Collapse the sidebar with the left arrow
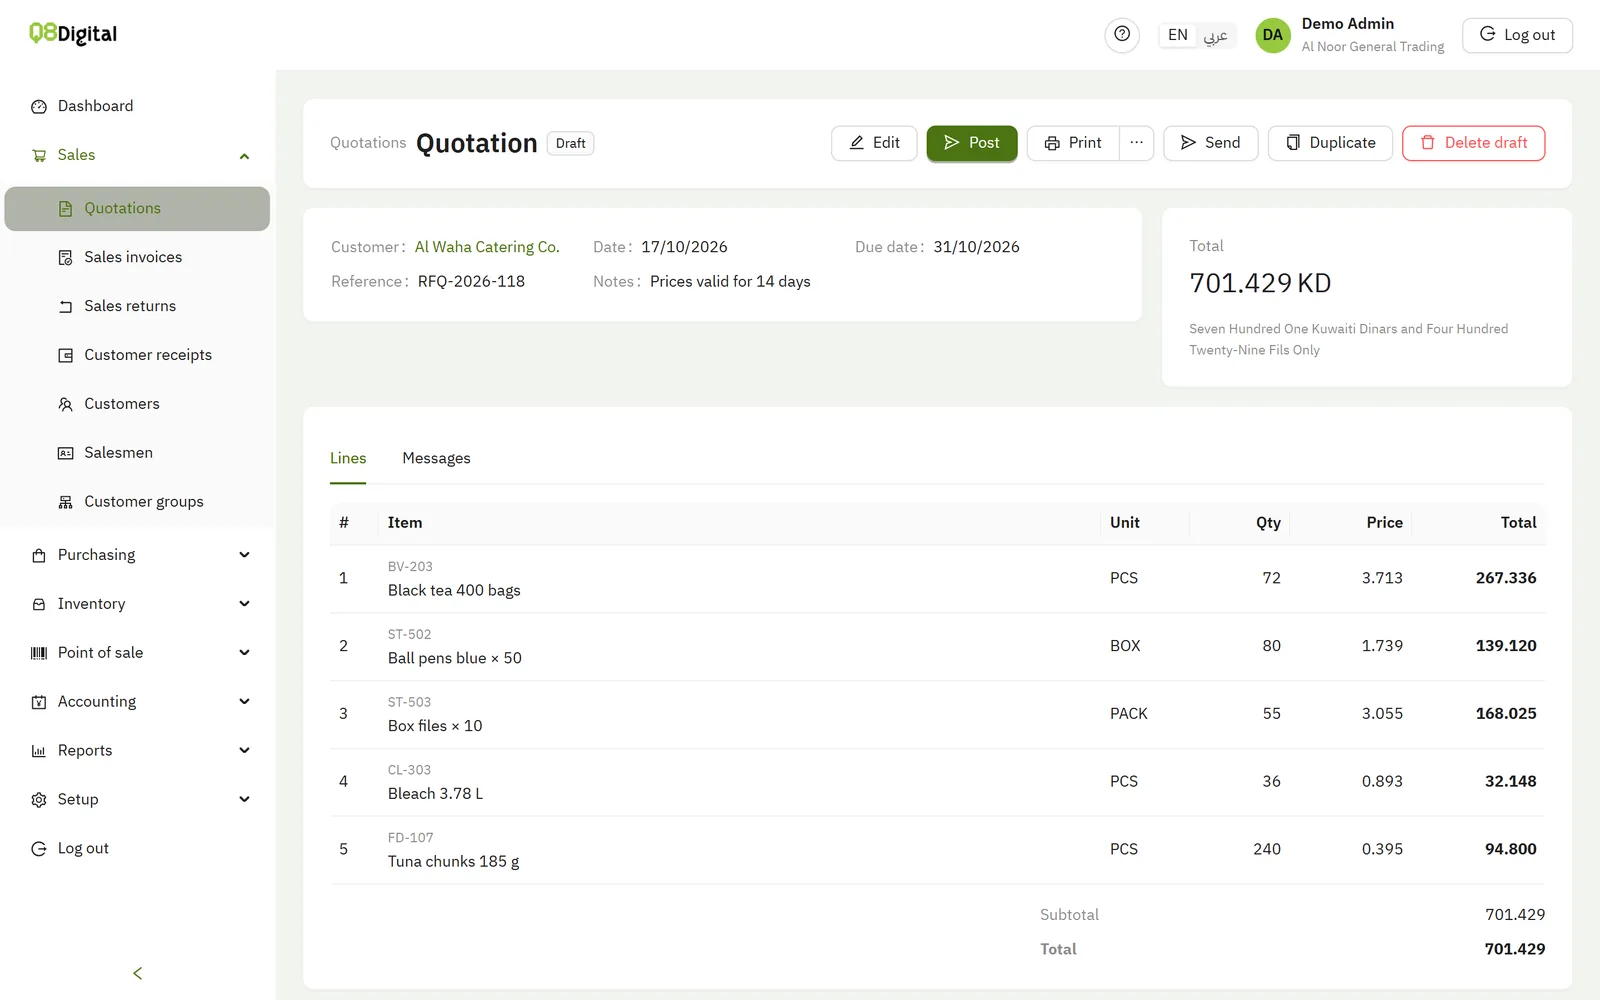 point(138,973)
